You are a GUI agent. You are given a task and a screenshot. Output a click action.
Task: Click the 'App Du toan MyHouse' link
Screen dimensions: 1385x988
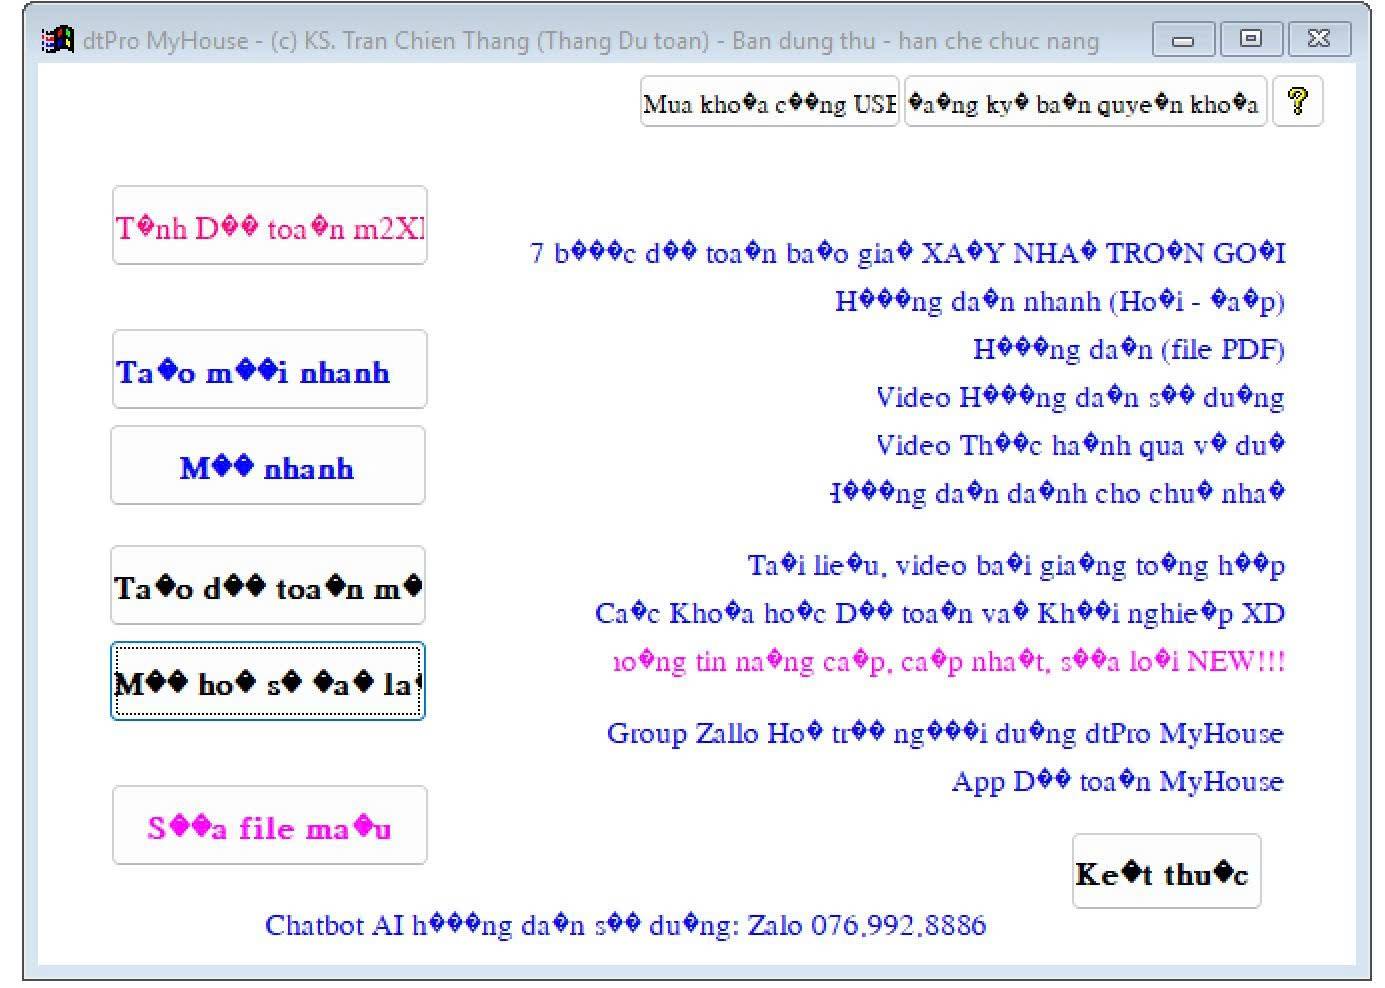click(1117, 781)
